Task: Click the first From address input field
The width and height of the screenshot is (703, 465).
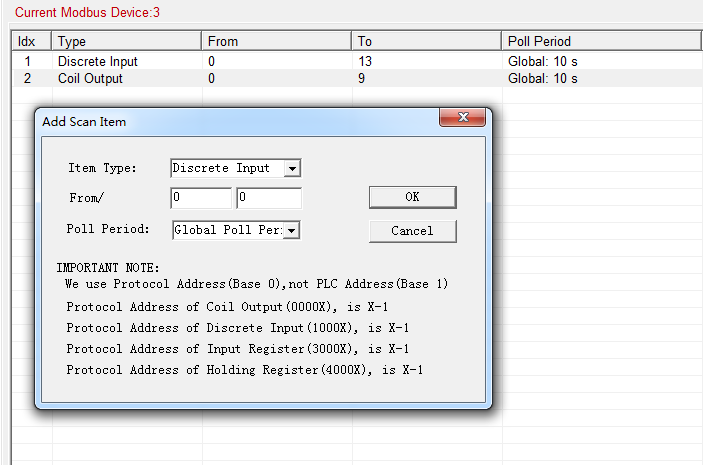Action: (201, 198)
